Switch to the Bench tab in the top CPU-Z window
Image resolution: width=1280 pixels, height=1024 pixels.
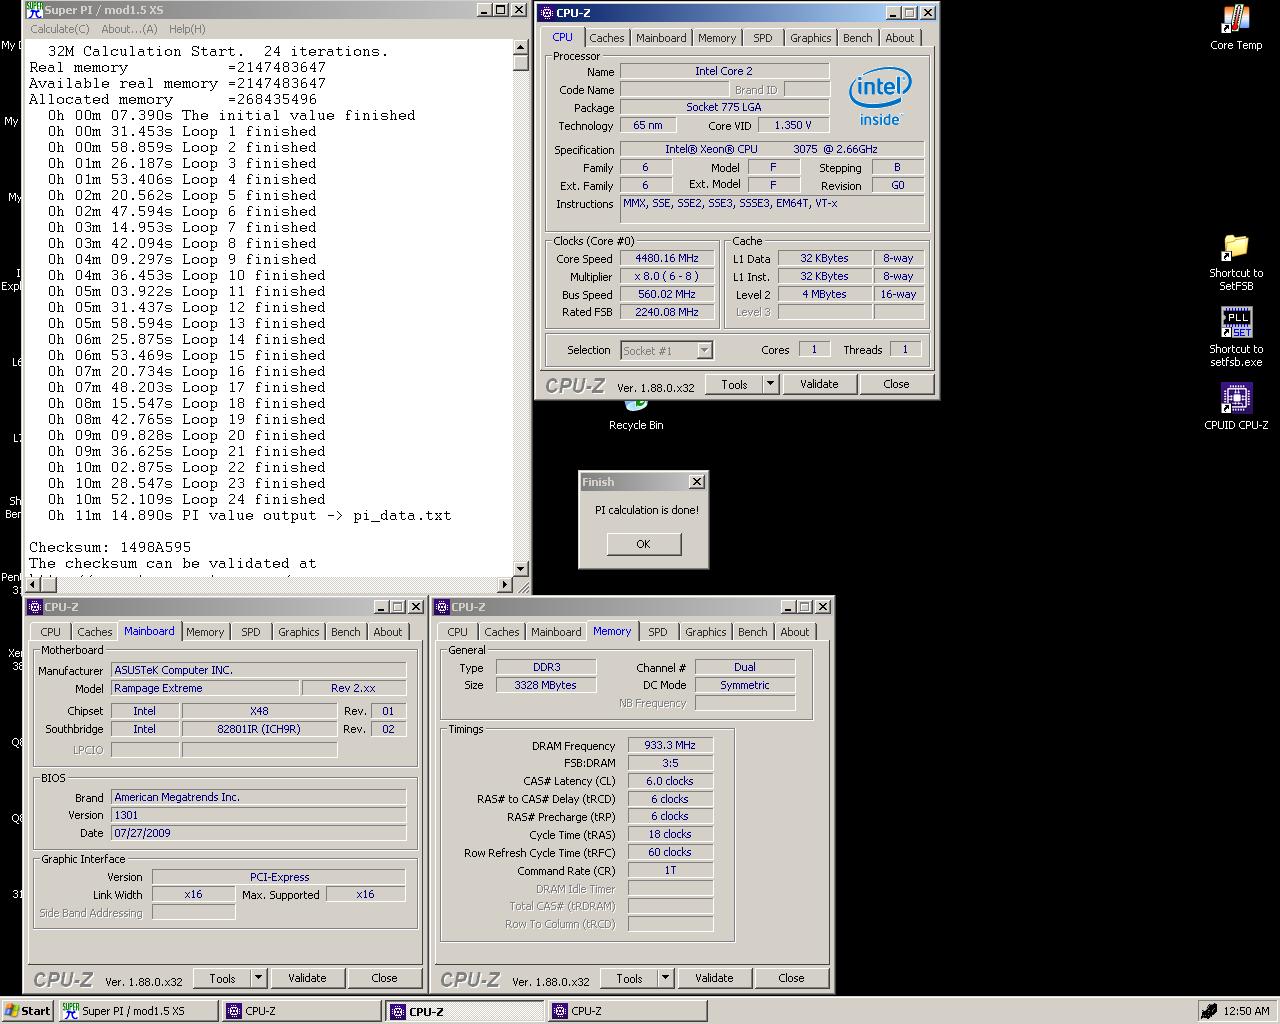[857, 38]
